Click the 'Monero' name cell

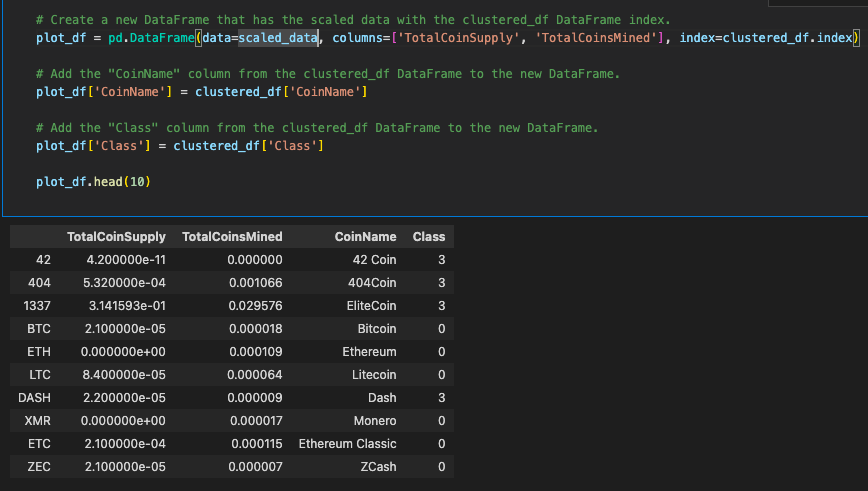point(375,421)
